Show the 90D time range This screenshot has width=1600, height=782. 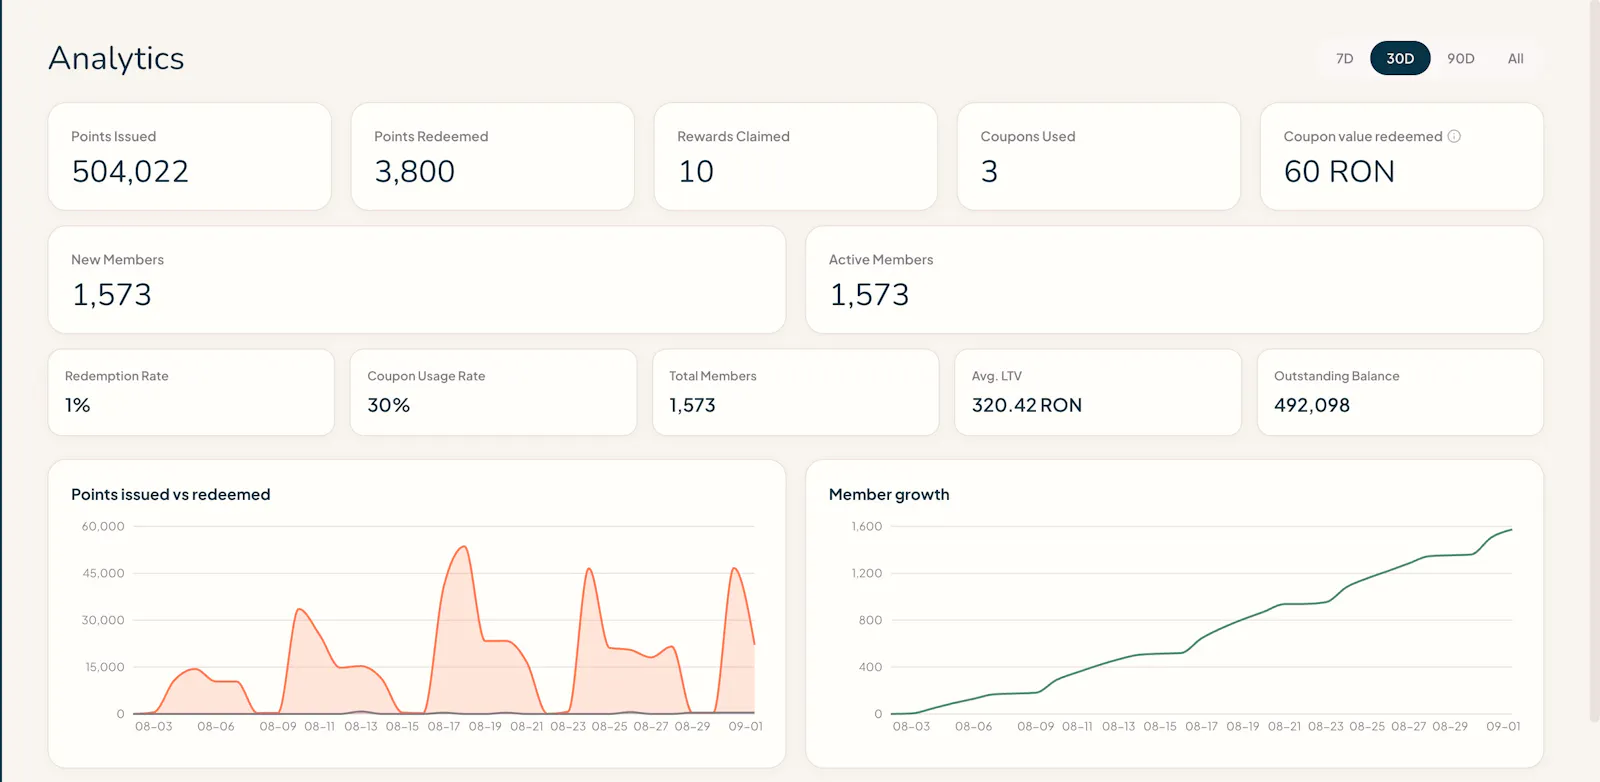[1460, 58]
